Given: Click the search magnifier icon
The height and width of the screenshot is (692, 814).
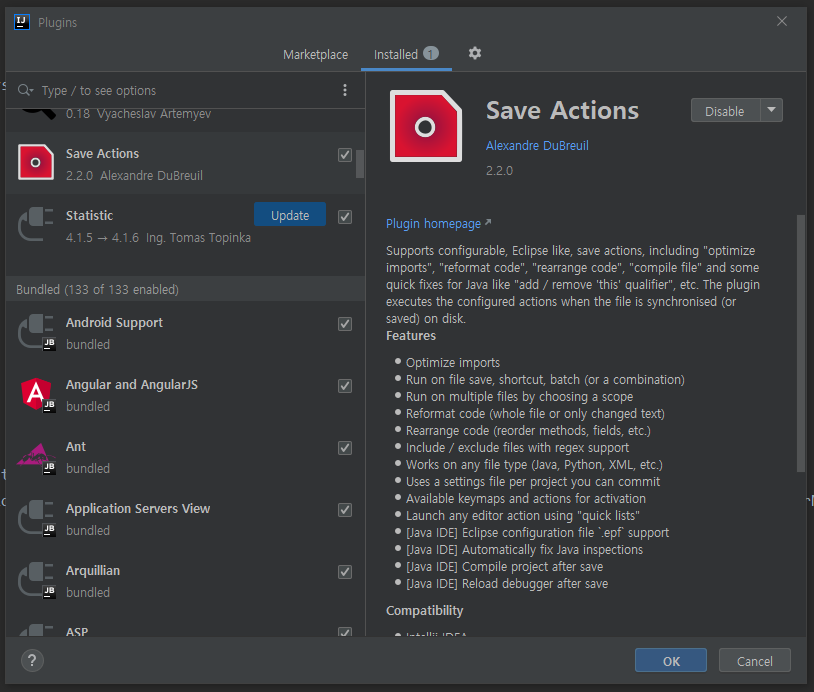Looking at the screenshot, I should point(24,90).
